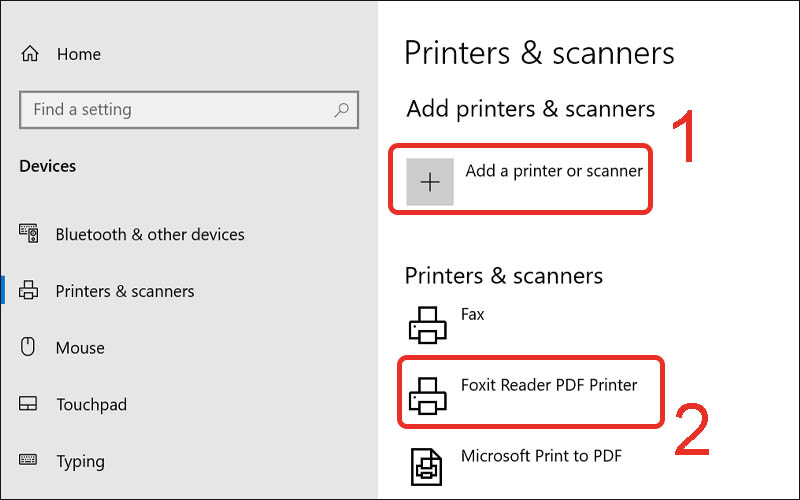The image size is (800, 500).
Task: Click Add a printer or scanner text
Action: tap(554, 171)
